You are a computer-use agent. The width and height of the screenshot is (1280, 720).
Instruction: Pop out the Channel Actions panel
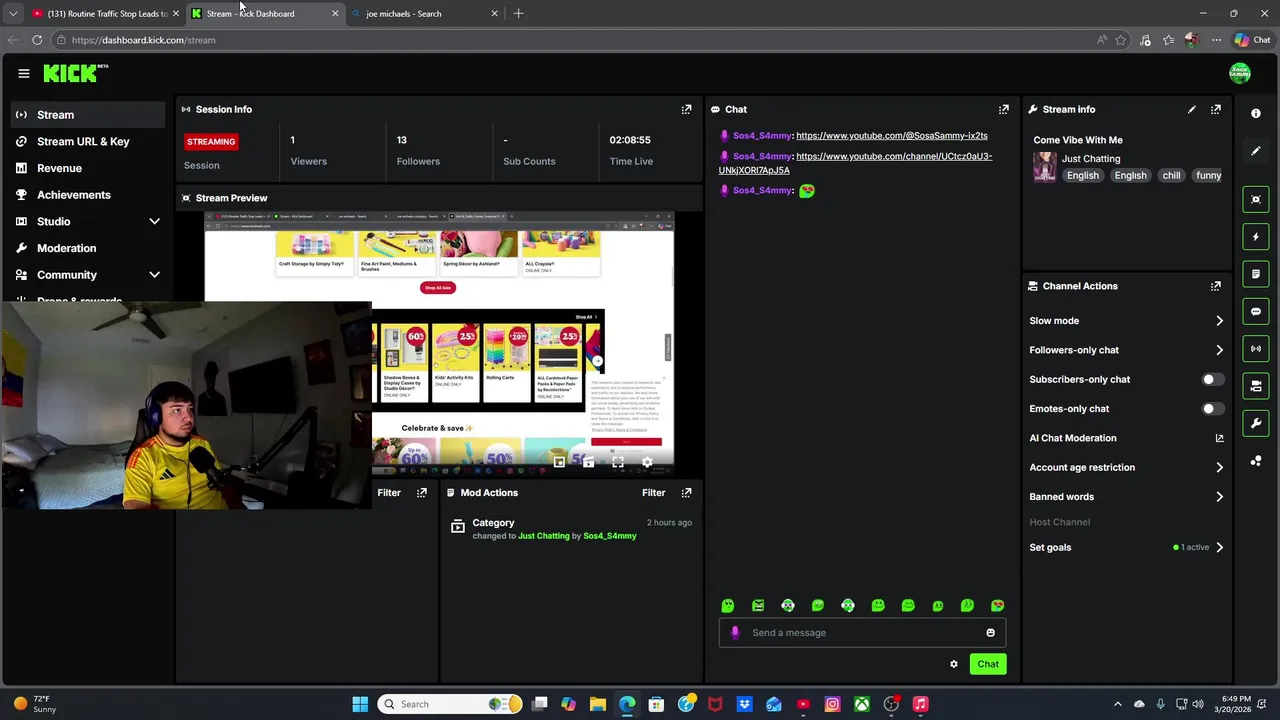click(x=1216, y=286)
